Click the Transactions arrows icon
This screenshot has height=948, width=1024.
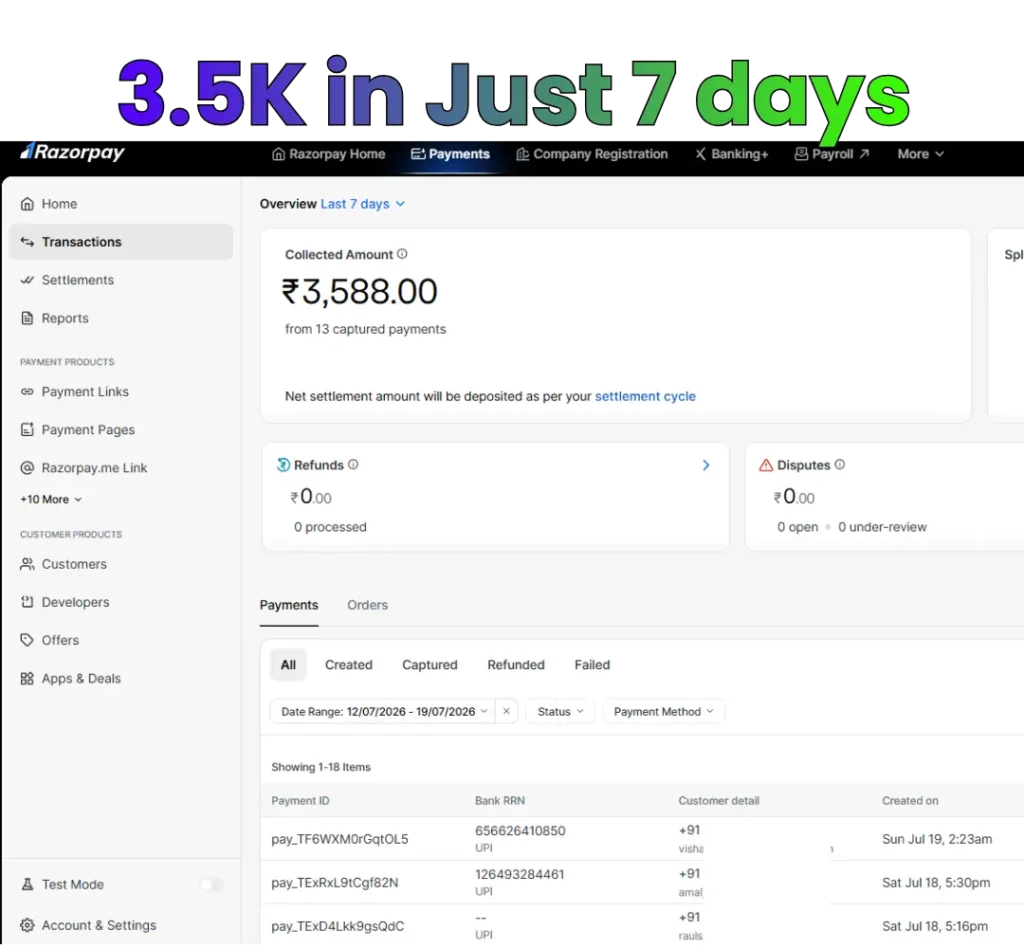coord(27,242)
